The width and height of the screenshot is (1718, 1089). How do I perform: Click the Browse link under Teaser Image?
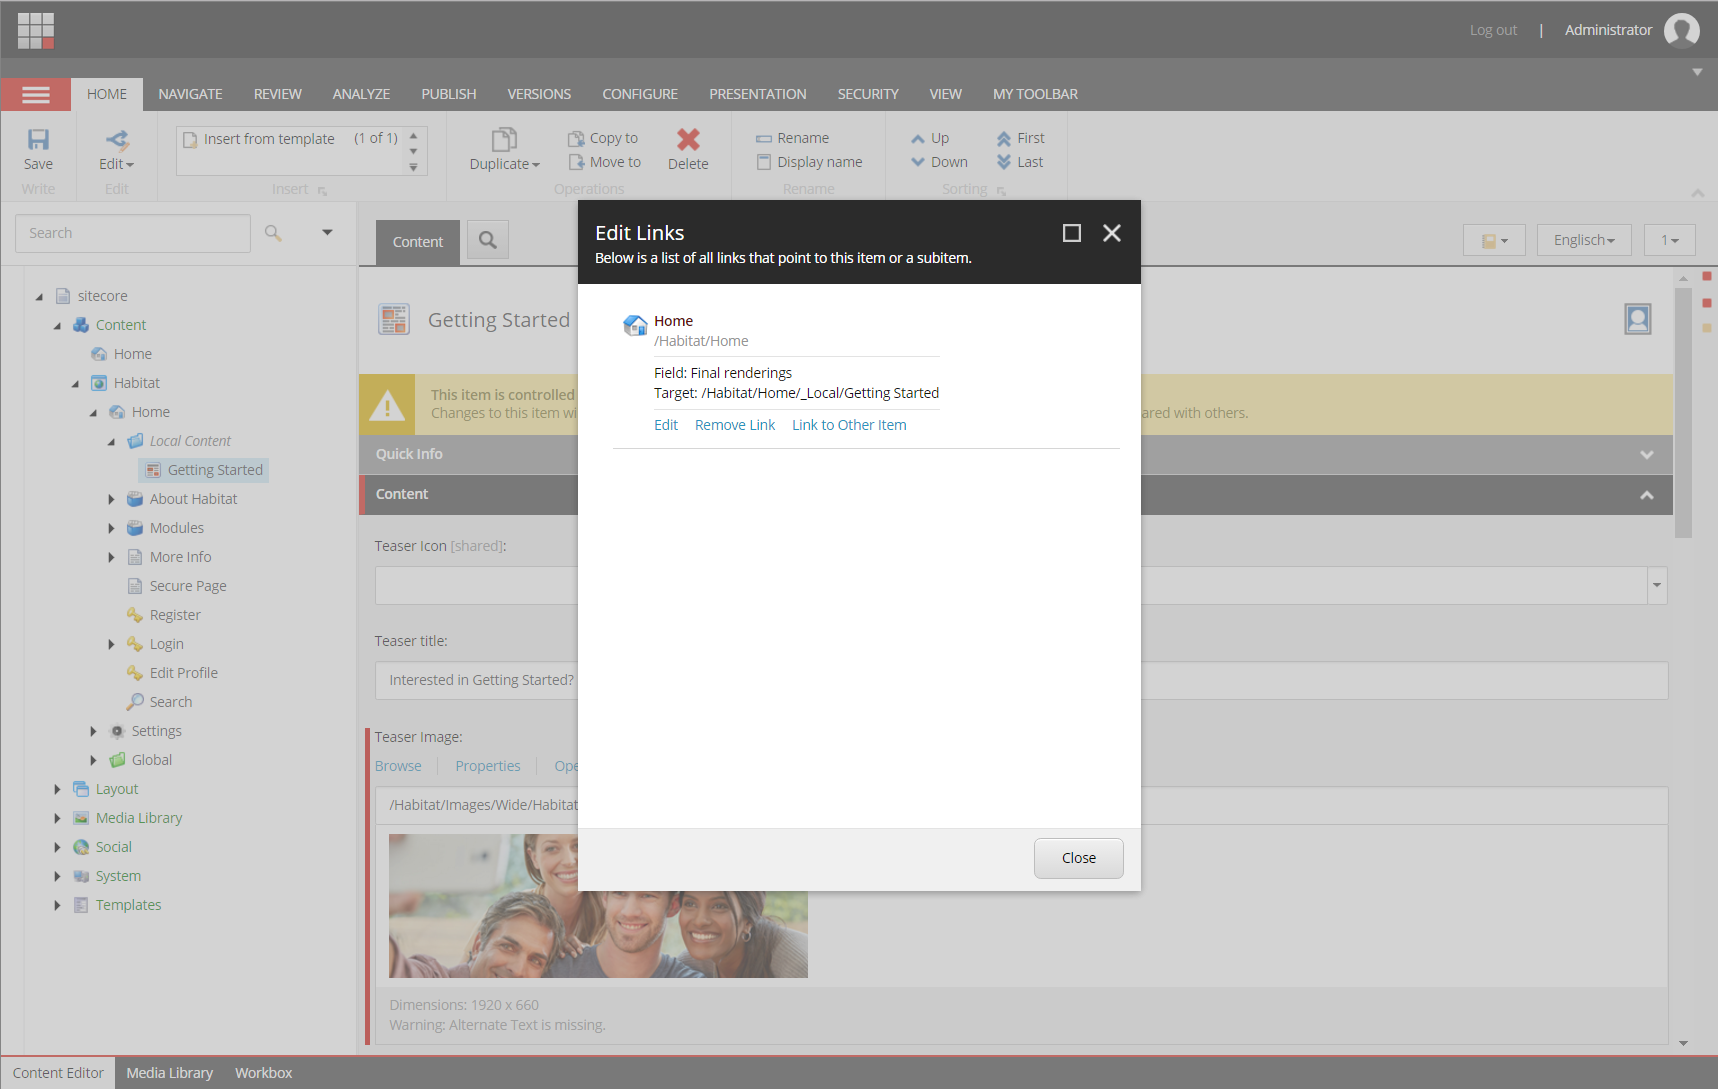[398, 766]
